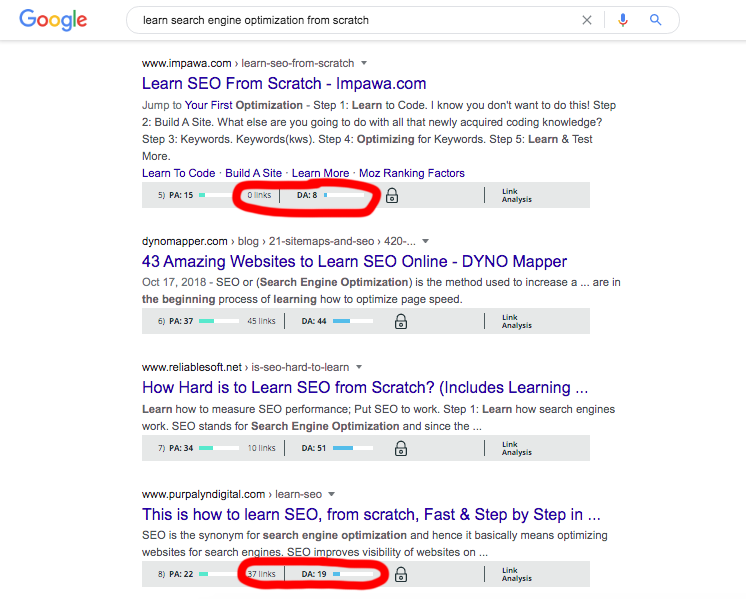Click the lock icon in impawa.com MozBar row
Screen dimensions: 746x599
(x=392, y=195)
